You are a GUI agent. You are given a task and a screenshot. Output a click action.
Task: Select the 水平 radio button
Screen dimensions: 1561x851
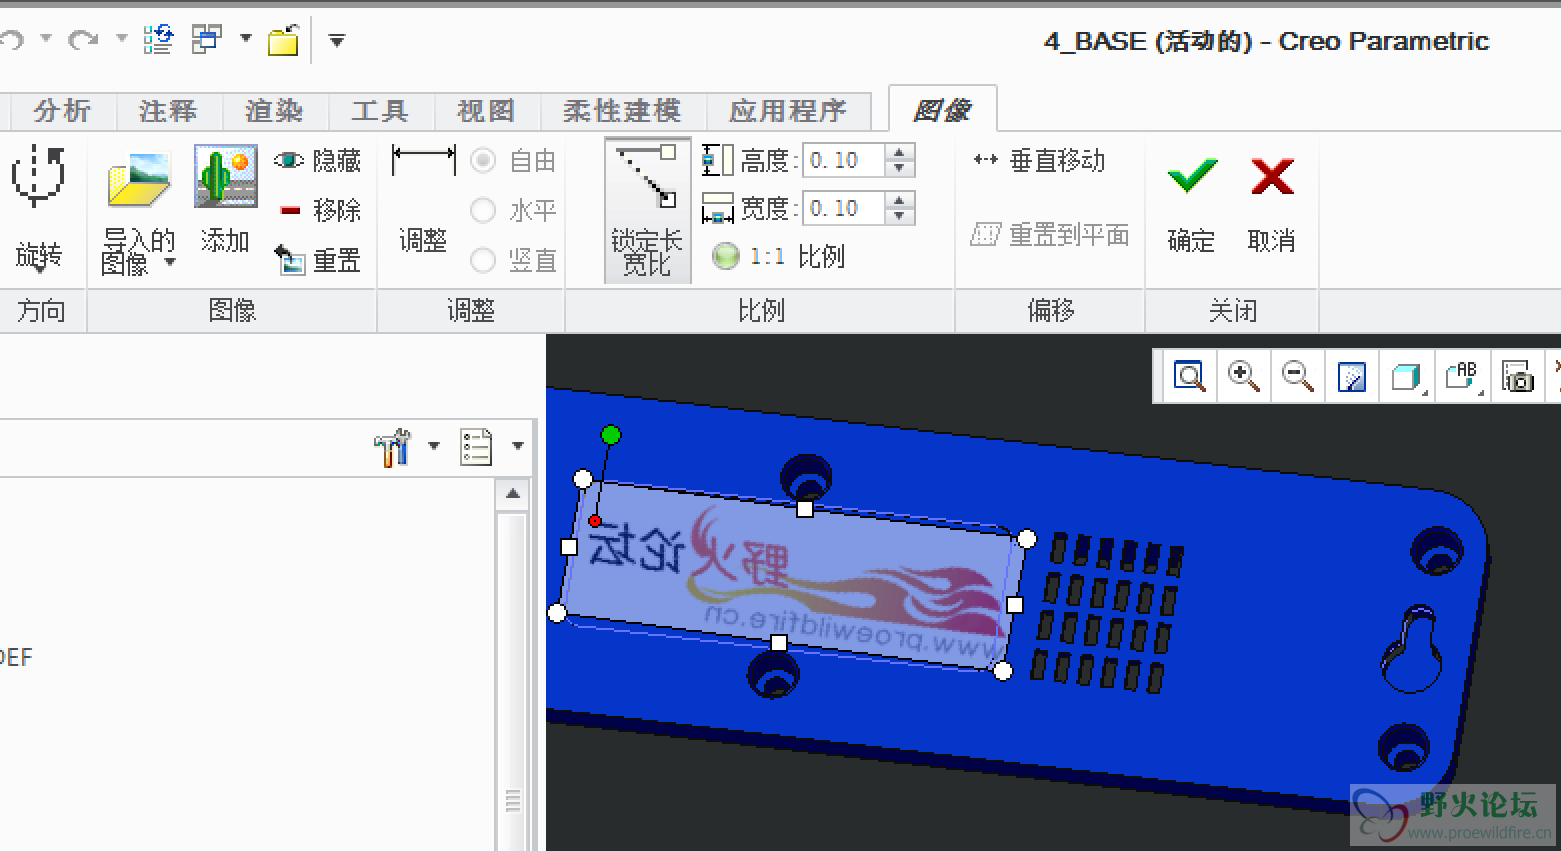(483, 210)
